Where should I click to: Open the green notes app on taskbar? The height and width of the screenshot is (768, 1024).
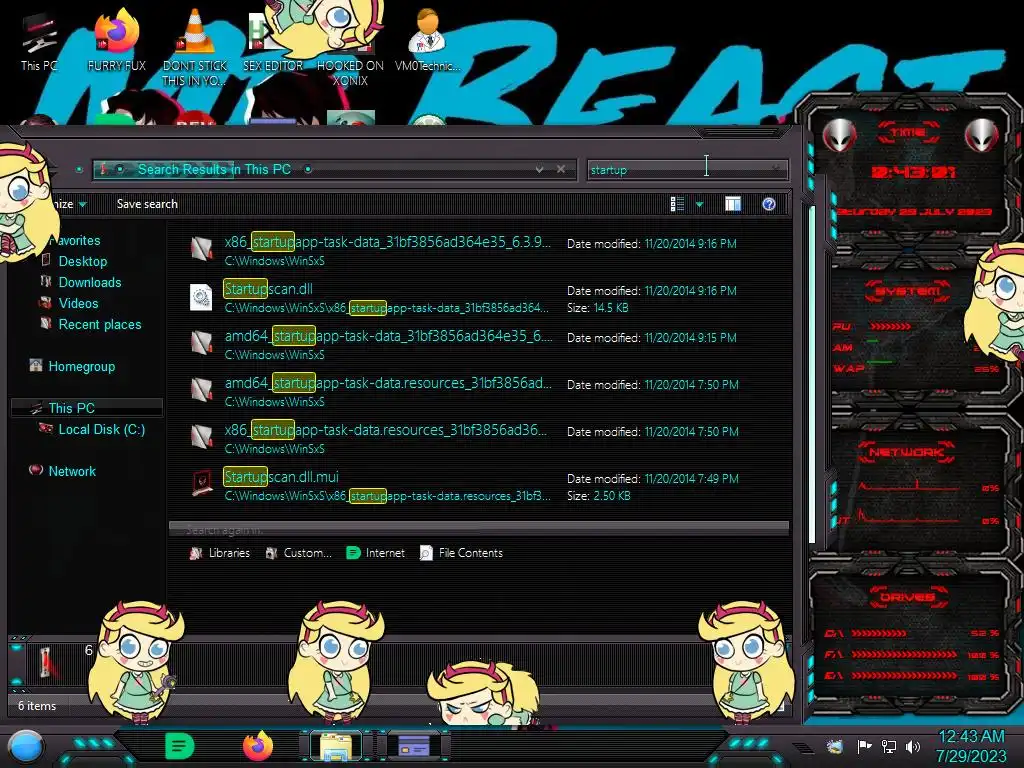tap(180, 746)
